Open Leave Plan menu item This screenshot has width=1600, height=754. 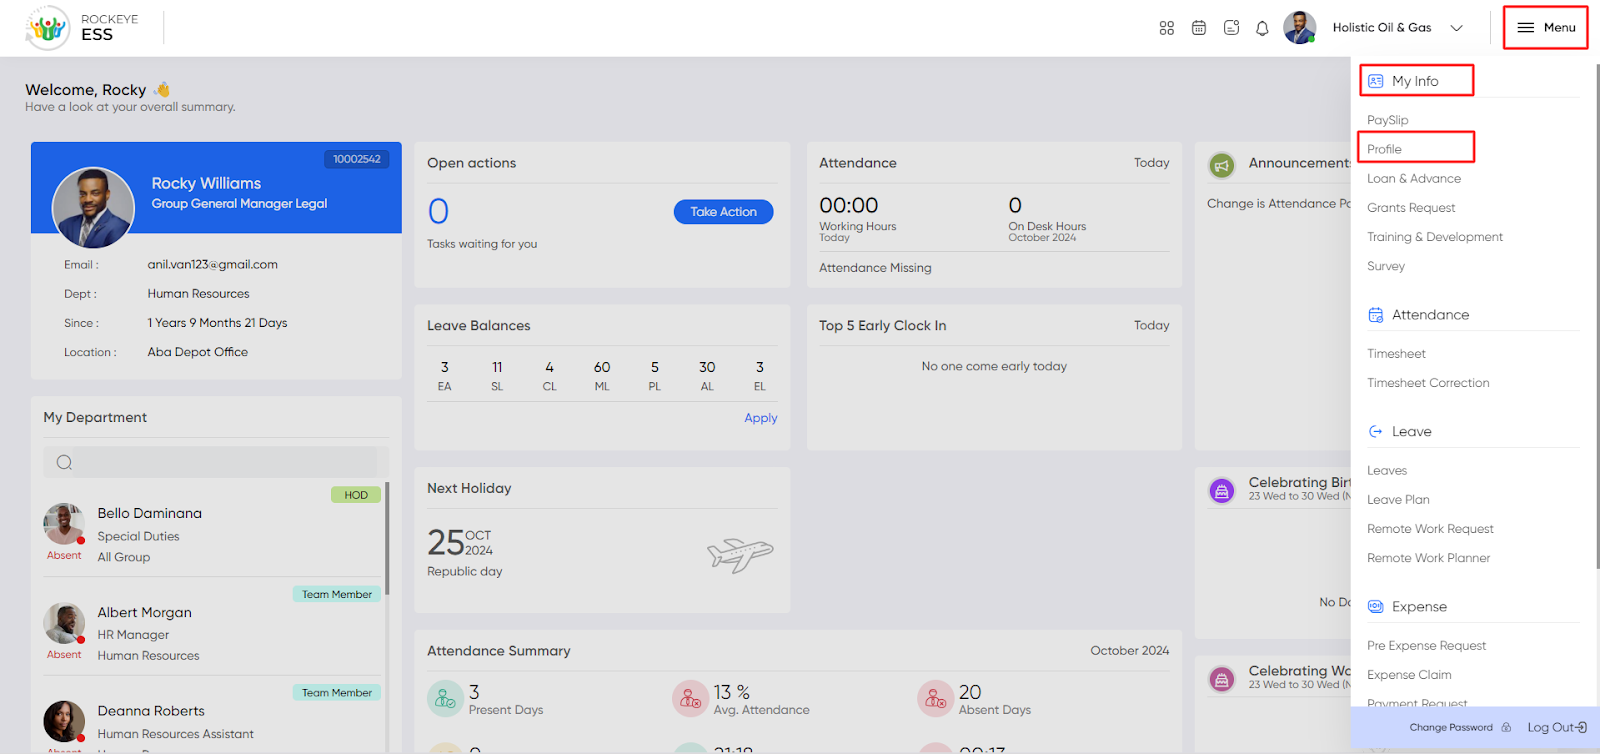click(1398, 500)
